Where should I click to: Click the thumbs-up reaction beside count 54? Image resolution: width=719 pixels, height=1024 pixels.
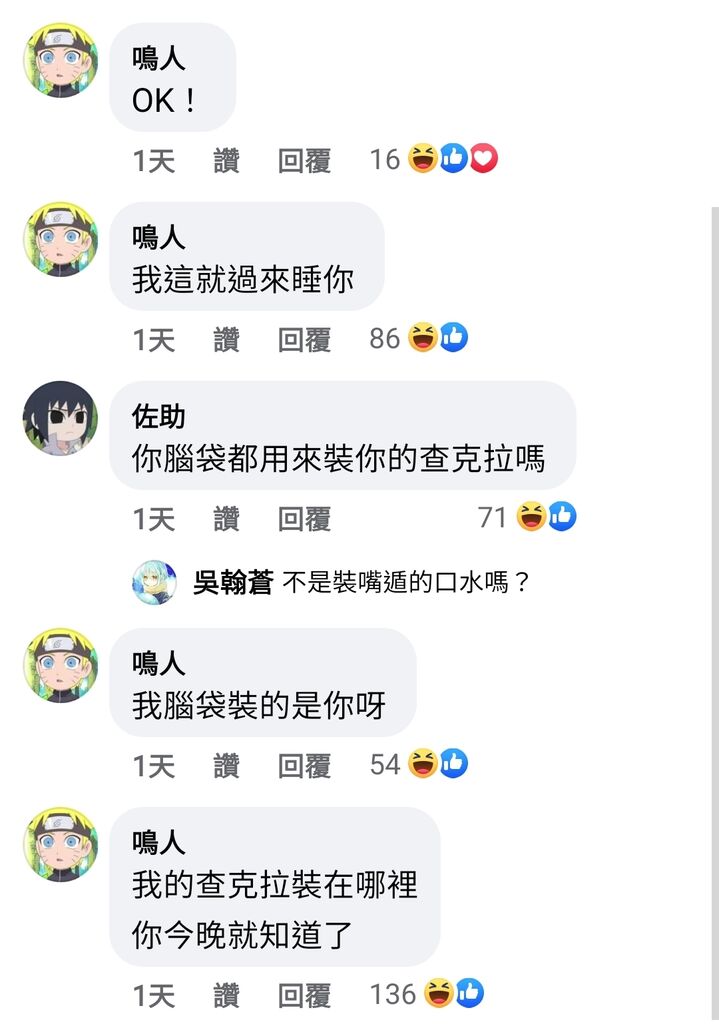pos(454,763)
